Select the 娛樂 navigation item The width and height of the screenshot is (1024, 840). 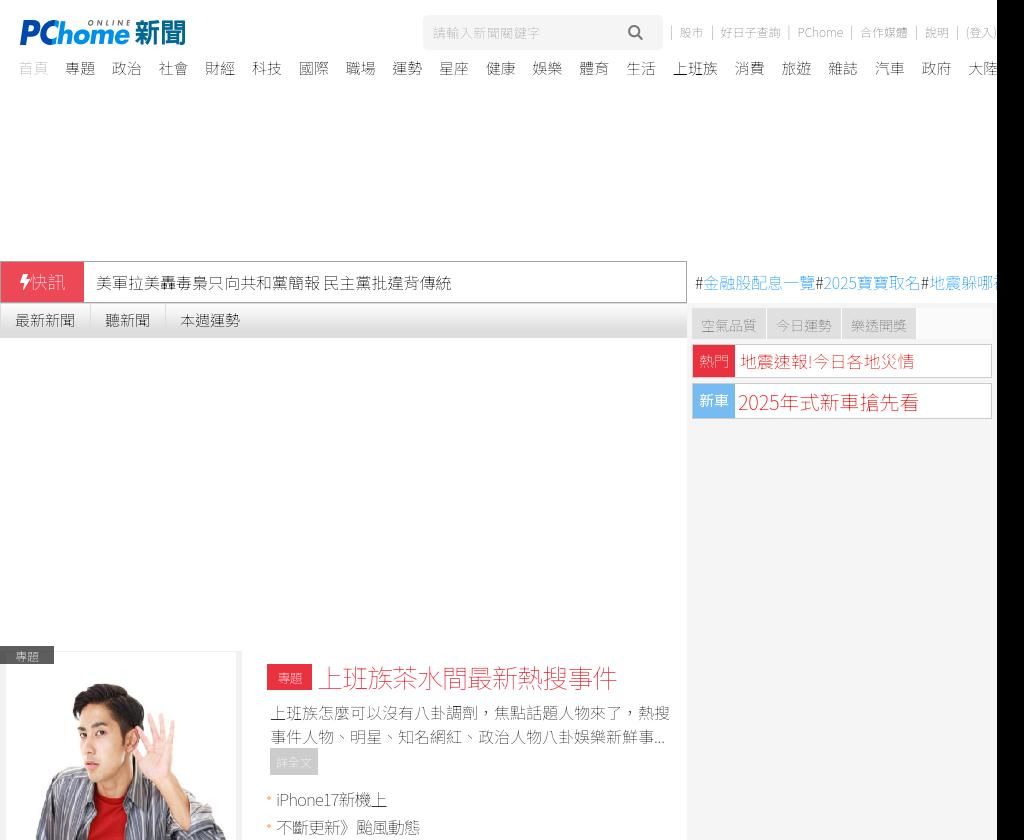point(547,68)
